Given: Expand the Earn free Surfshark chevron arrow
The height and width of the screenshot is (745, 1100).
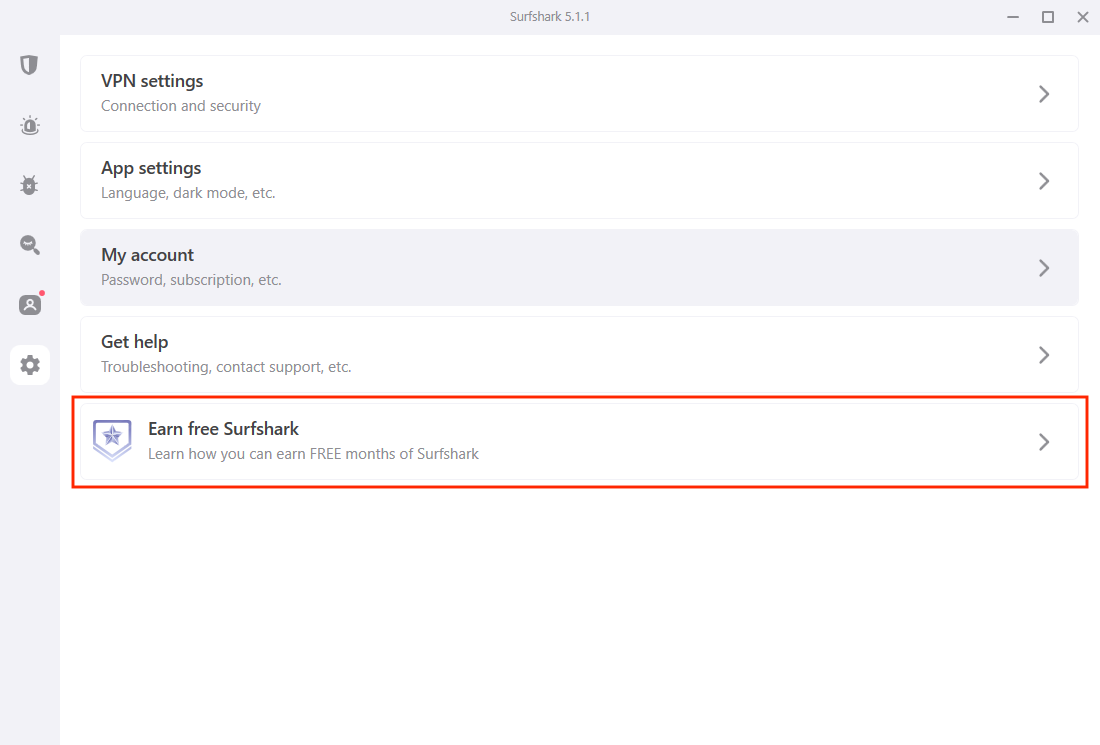Looking at the screenshot, I should [1044, 442].
